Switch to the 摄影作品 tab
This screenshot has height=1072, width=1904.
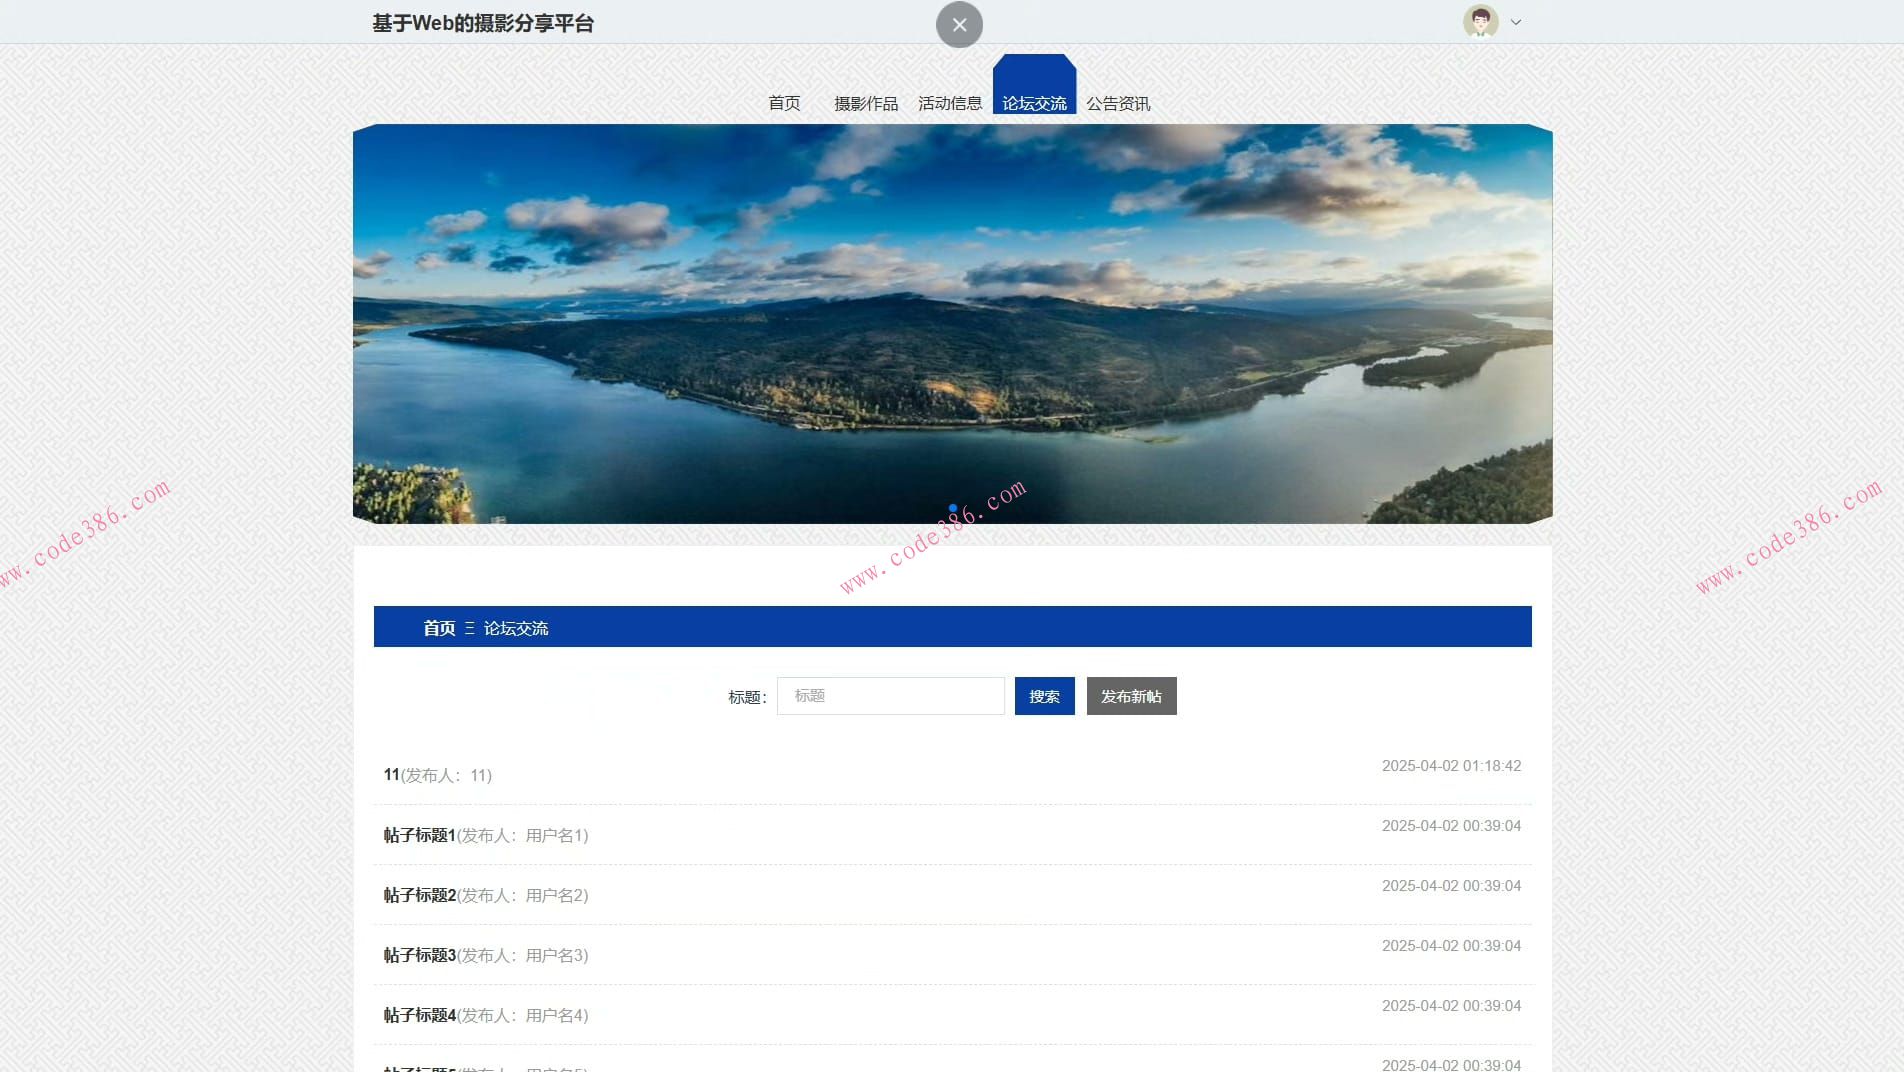point(866,103)
